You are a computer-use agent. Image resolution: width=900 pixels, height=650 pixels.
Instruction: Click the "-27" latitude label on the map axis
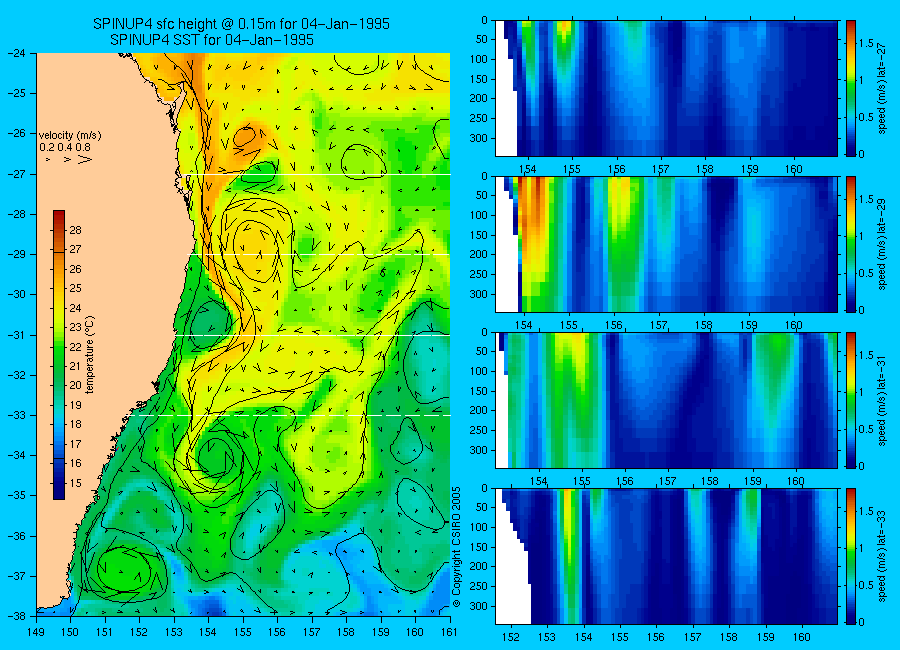(x=17, y=174)
